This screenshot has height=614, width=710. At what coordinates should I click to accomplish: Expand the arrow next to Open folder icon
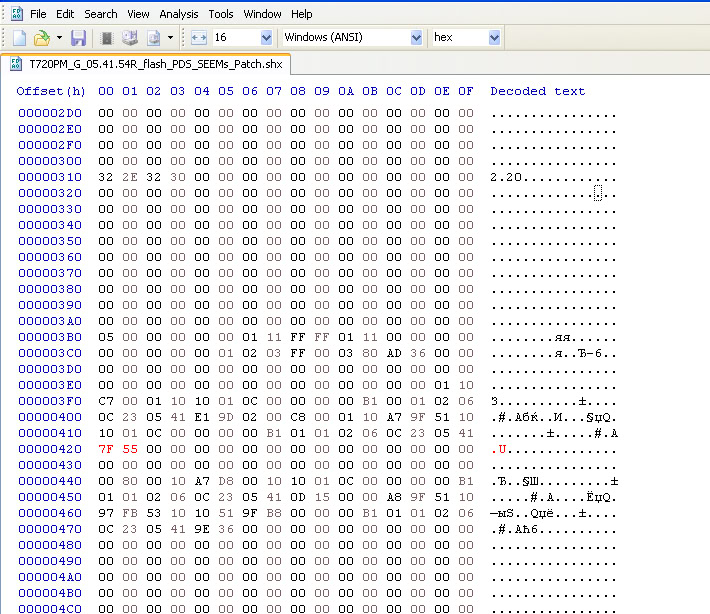pos(59,38)
